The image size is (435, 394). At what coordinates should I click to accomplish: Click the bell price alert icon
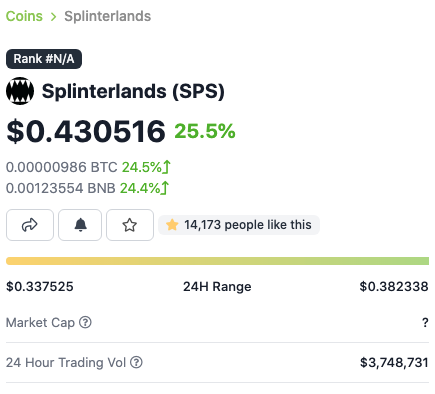click(80, 225)
